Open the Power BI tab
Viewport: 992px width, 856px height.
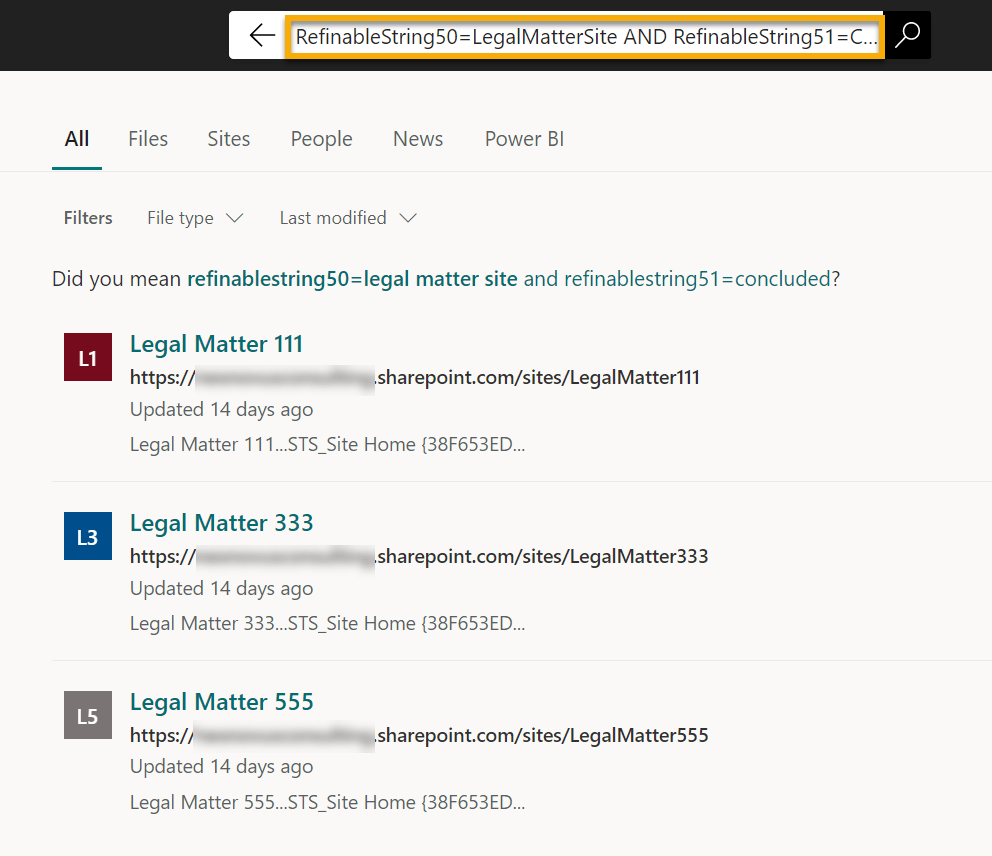[x=524, y=139]
